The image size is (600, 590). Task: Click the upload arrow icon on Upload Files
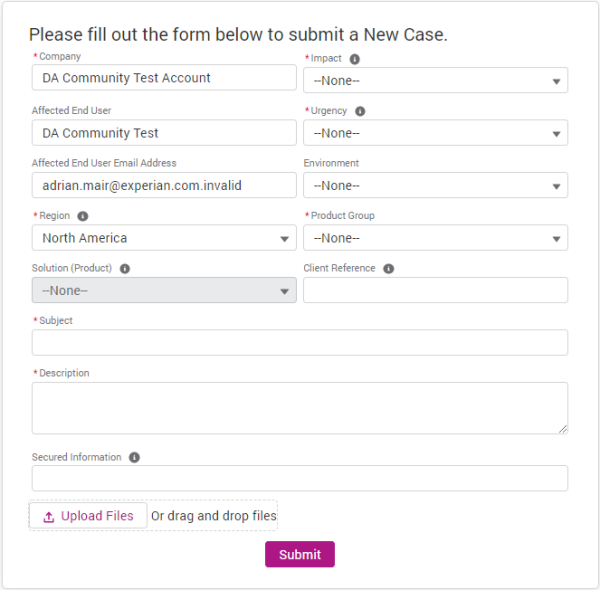point(49,517)
